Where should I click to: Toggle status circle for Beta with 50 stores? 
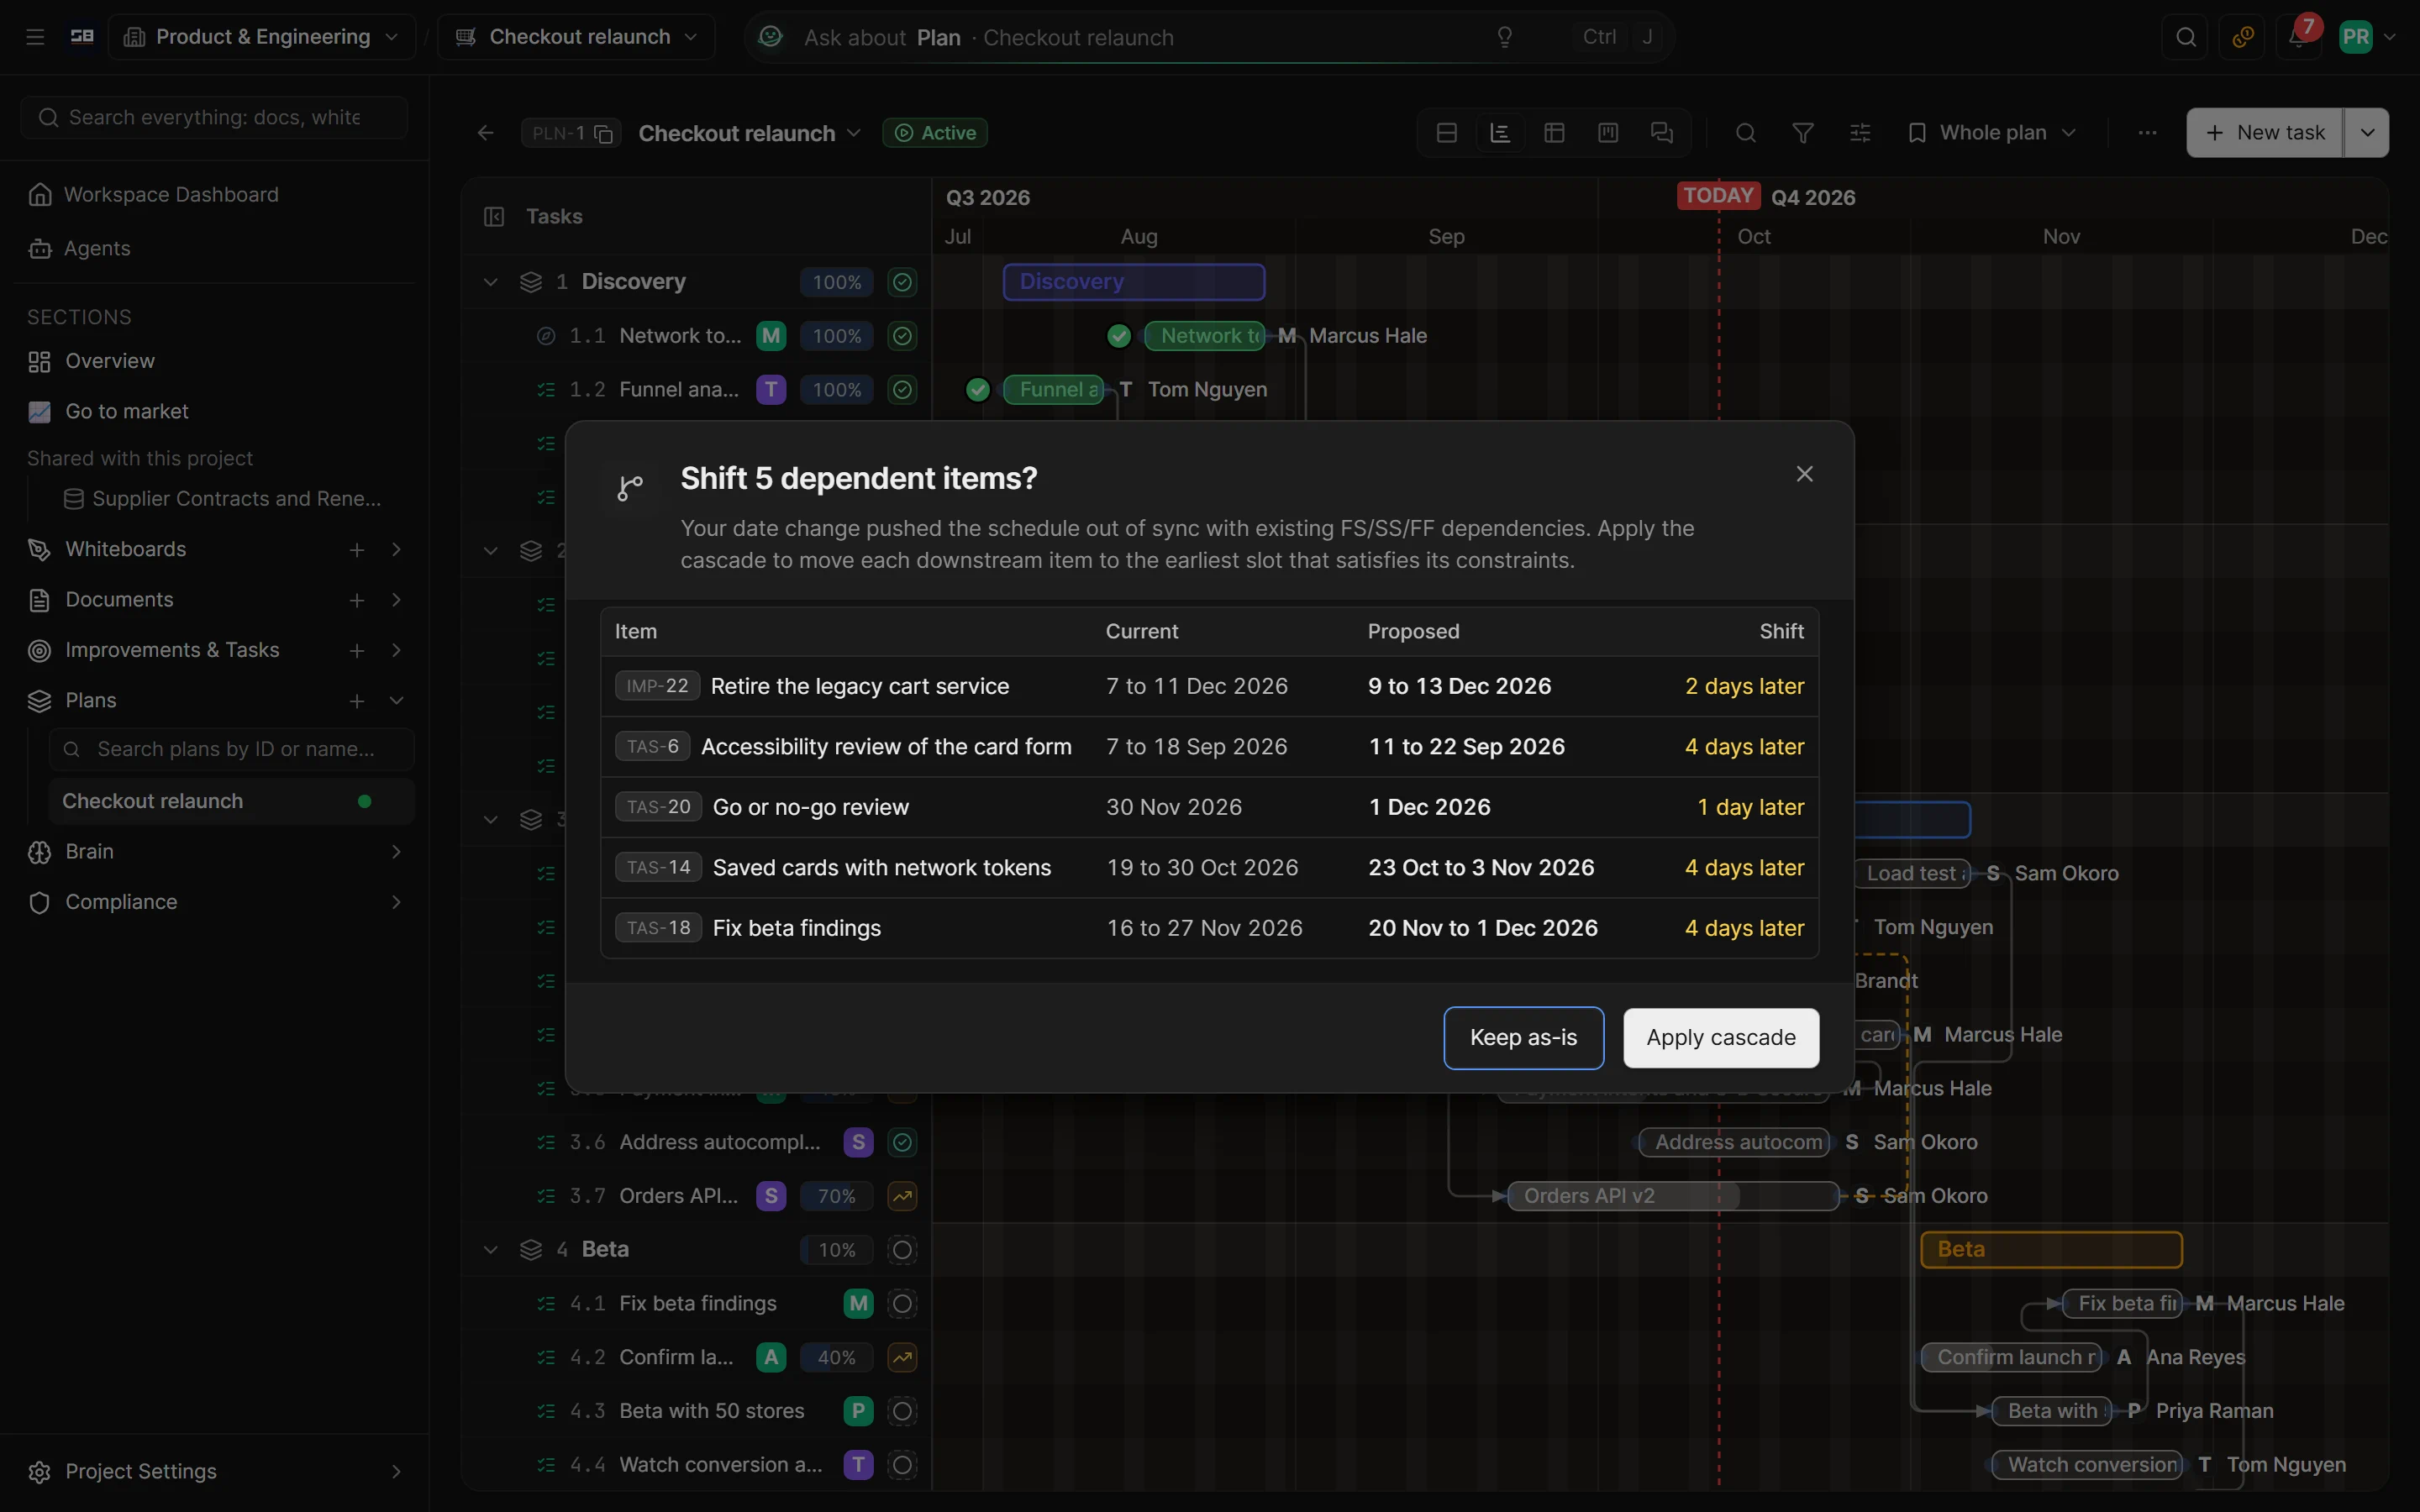pyautogui.click(x=902, y=1411)
